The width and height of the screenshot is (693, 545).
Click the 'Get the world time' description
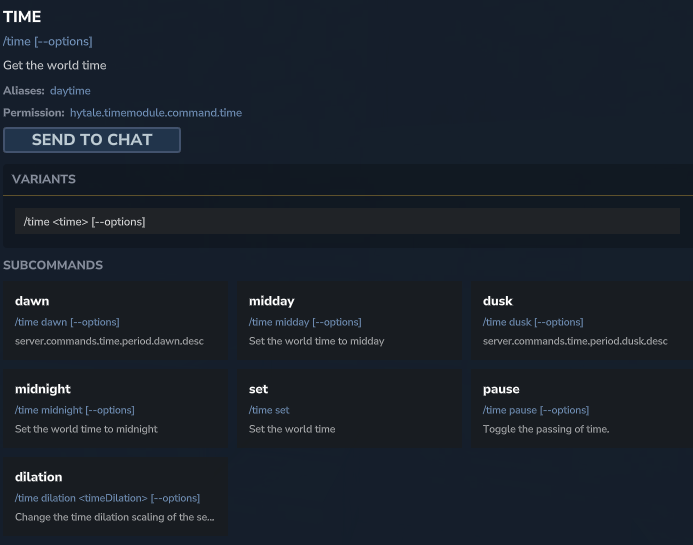pyautogui.click(x=55, y=66)
